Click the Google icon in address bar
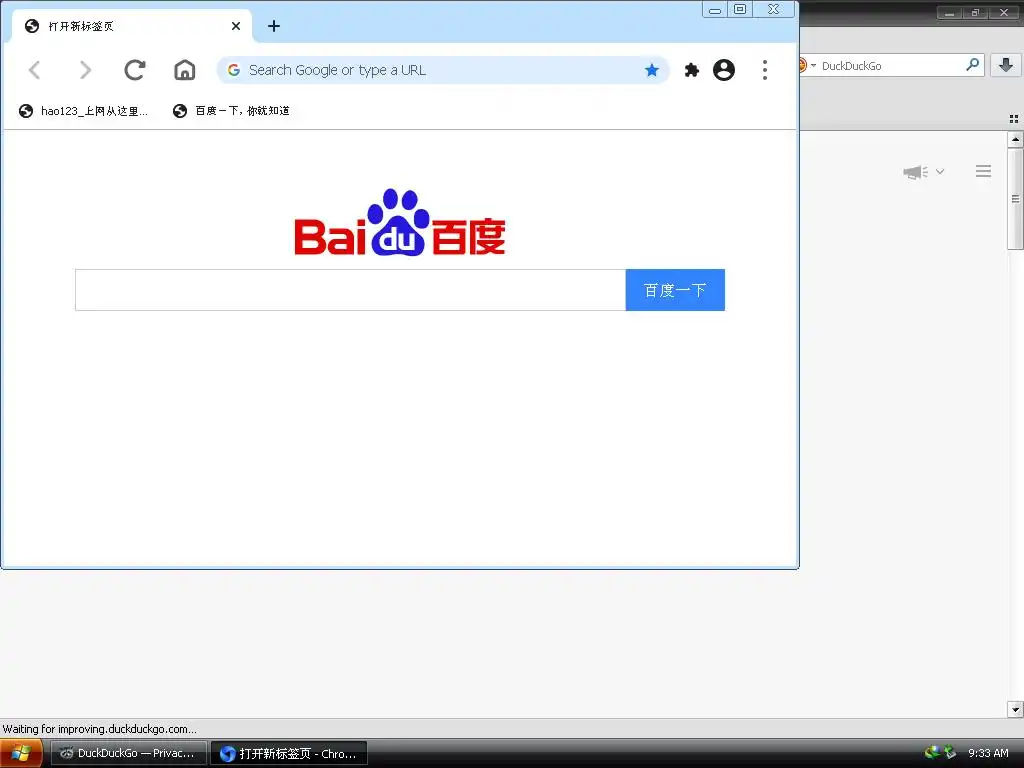The height and width of the screenshot is (768, 1024). tap(234, 70)
